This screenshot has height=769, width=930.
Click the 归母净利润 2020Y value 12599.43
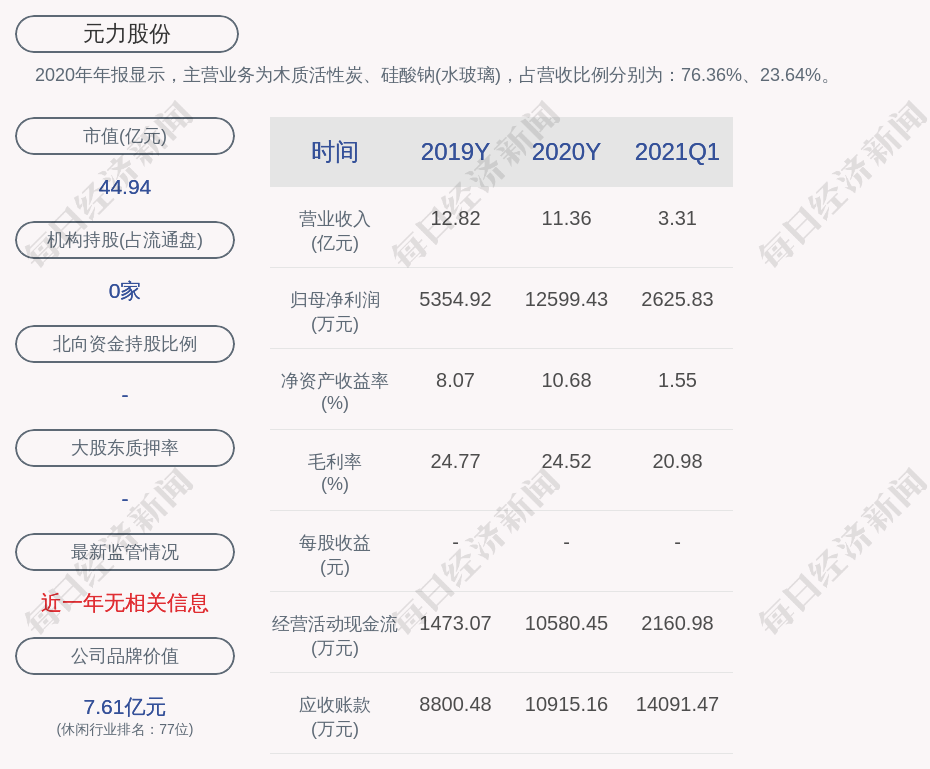tap(566, 299)
